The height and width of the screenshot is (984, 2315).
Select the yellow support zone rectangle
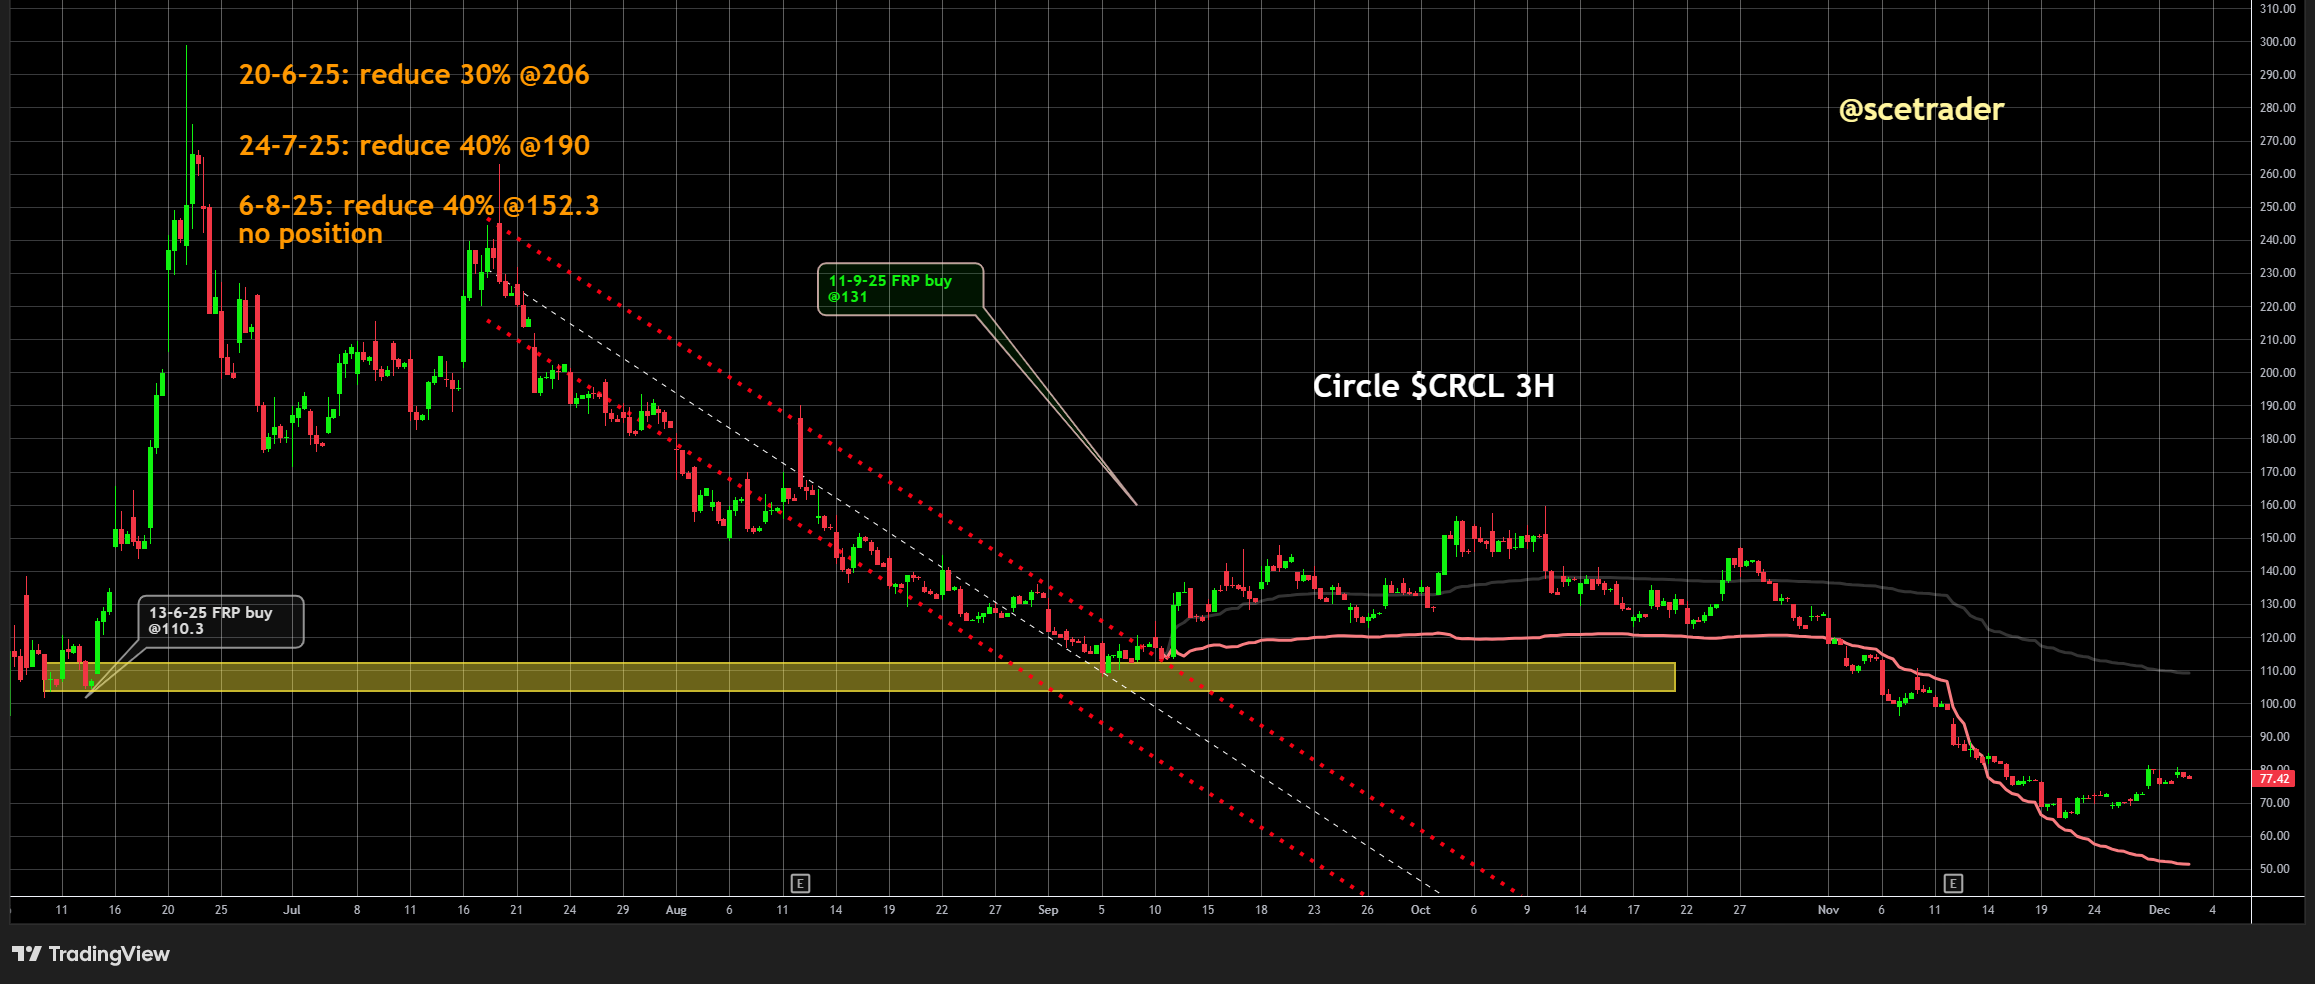[860, 677]
